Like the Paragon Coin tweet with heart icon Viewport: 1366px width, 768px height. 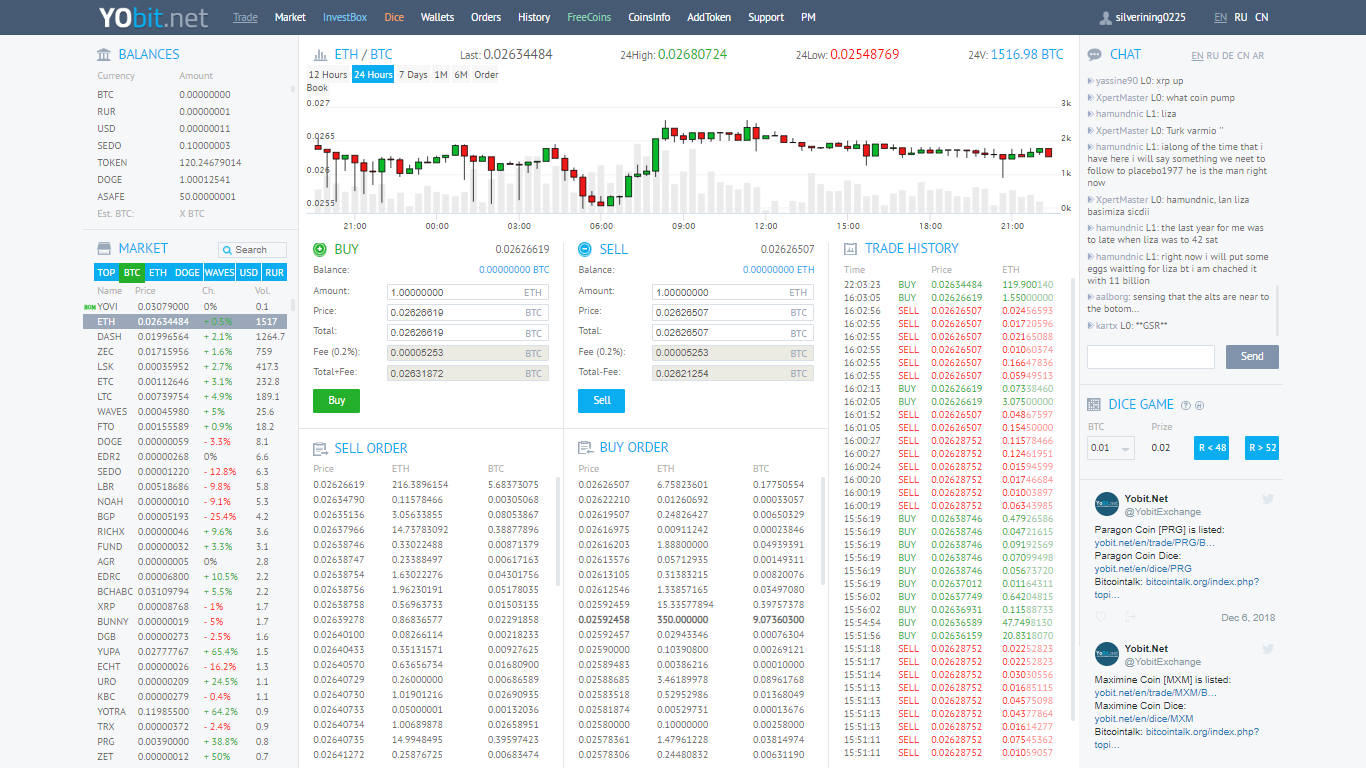pos(1102,617)
